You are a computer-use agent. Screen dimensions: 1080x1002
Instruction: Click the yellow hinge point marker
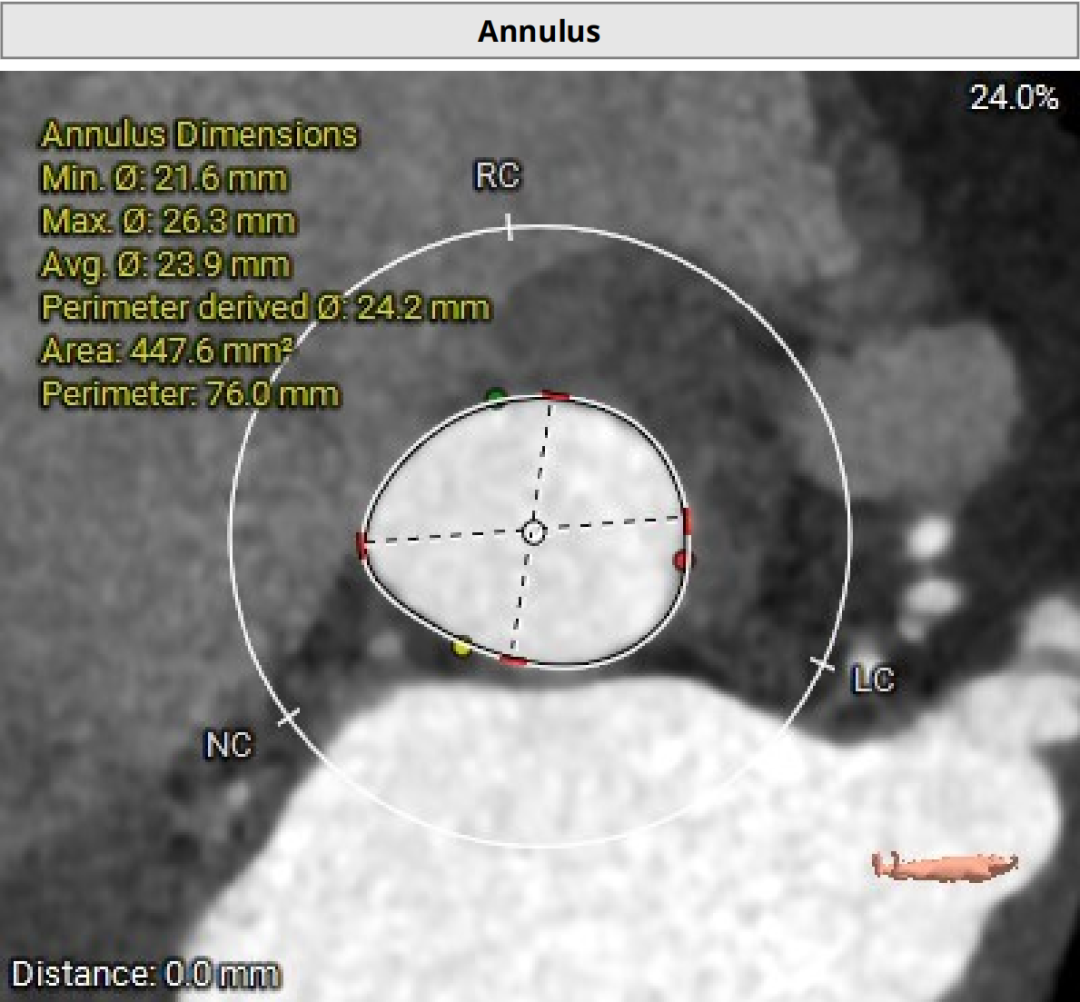[x=461, y=648]
